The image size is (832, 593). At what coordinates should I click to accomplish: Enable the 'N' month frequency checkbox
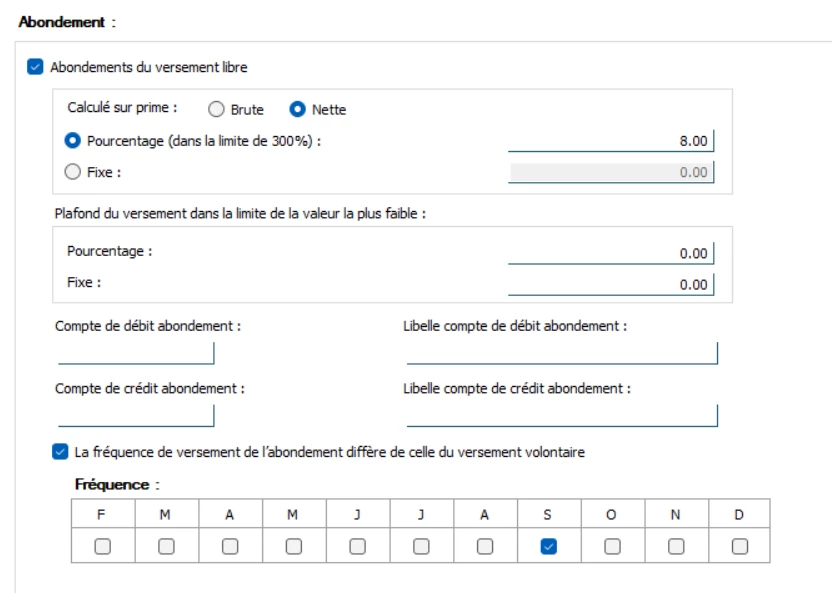click(x=676, y=546)
